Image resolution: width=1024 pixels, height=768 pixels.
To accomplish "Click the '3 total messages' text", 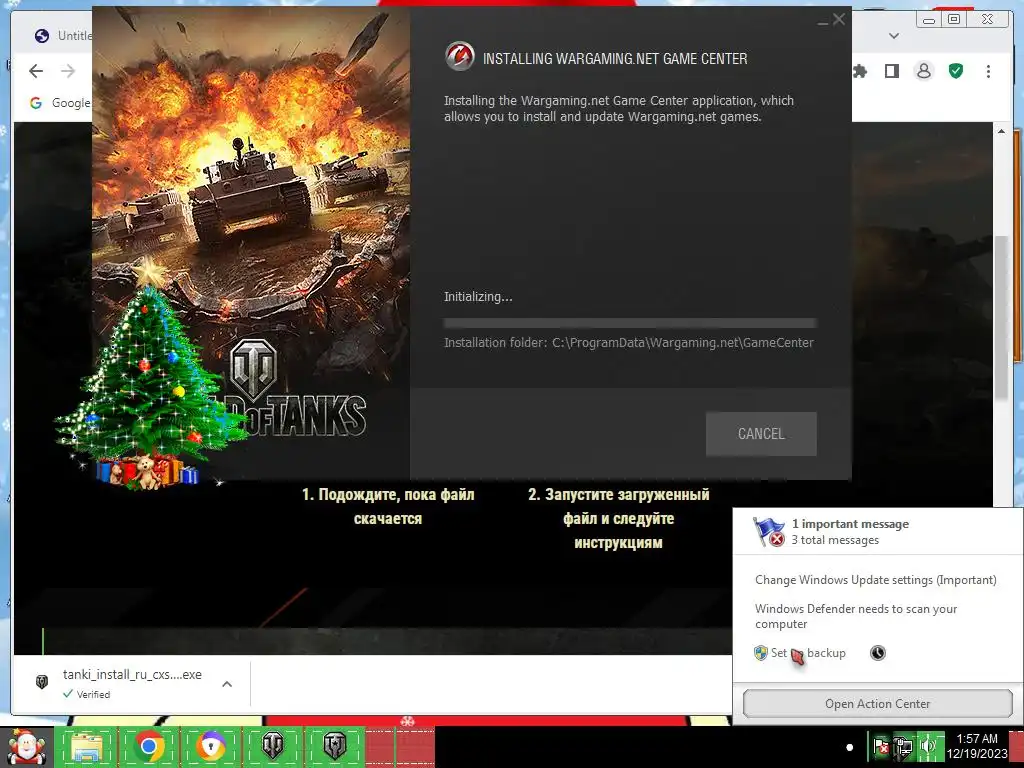I will point(835,540).
